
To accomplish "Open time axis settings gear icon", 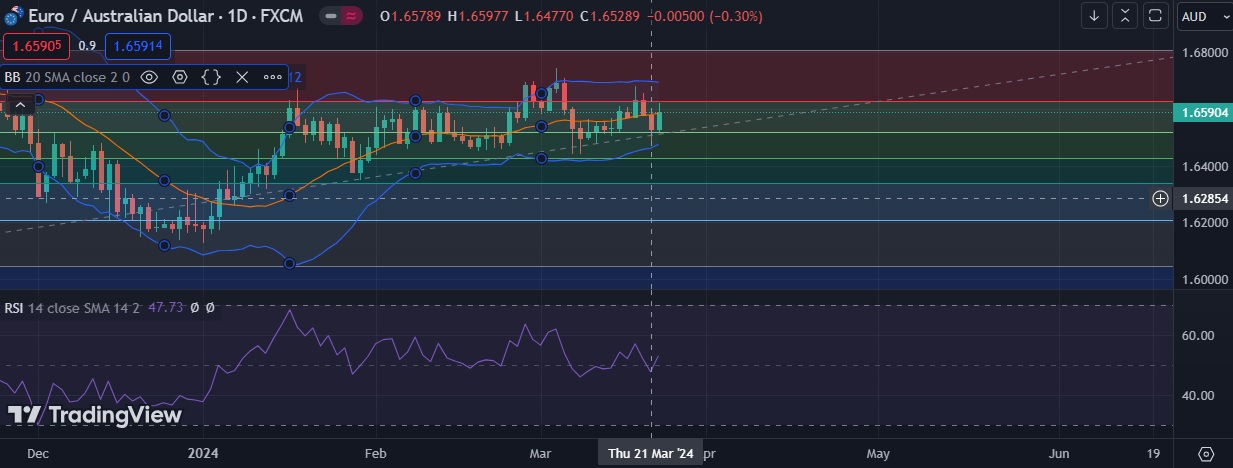I will 1205,453.
